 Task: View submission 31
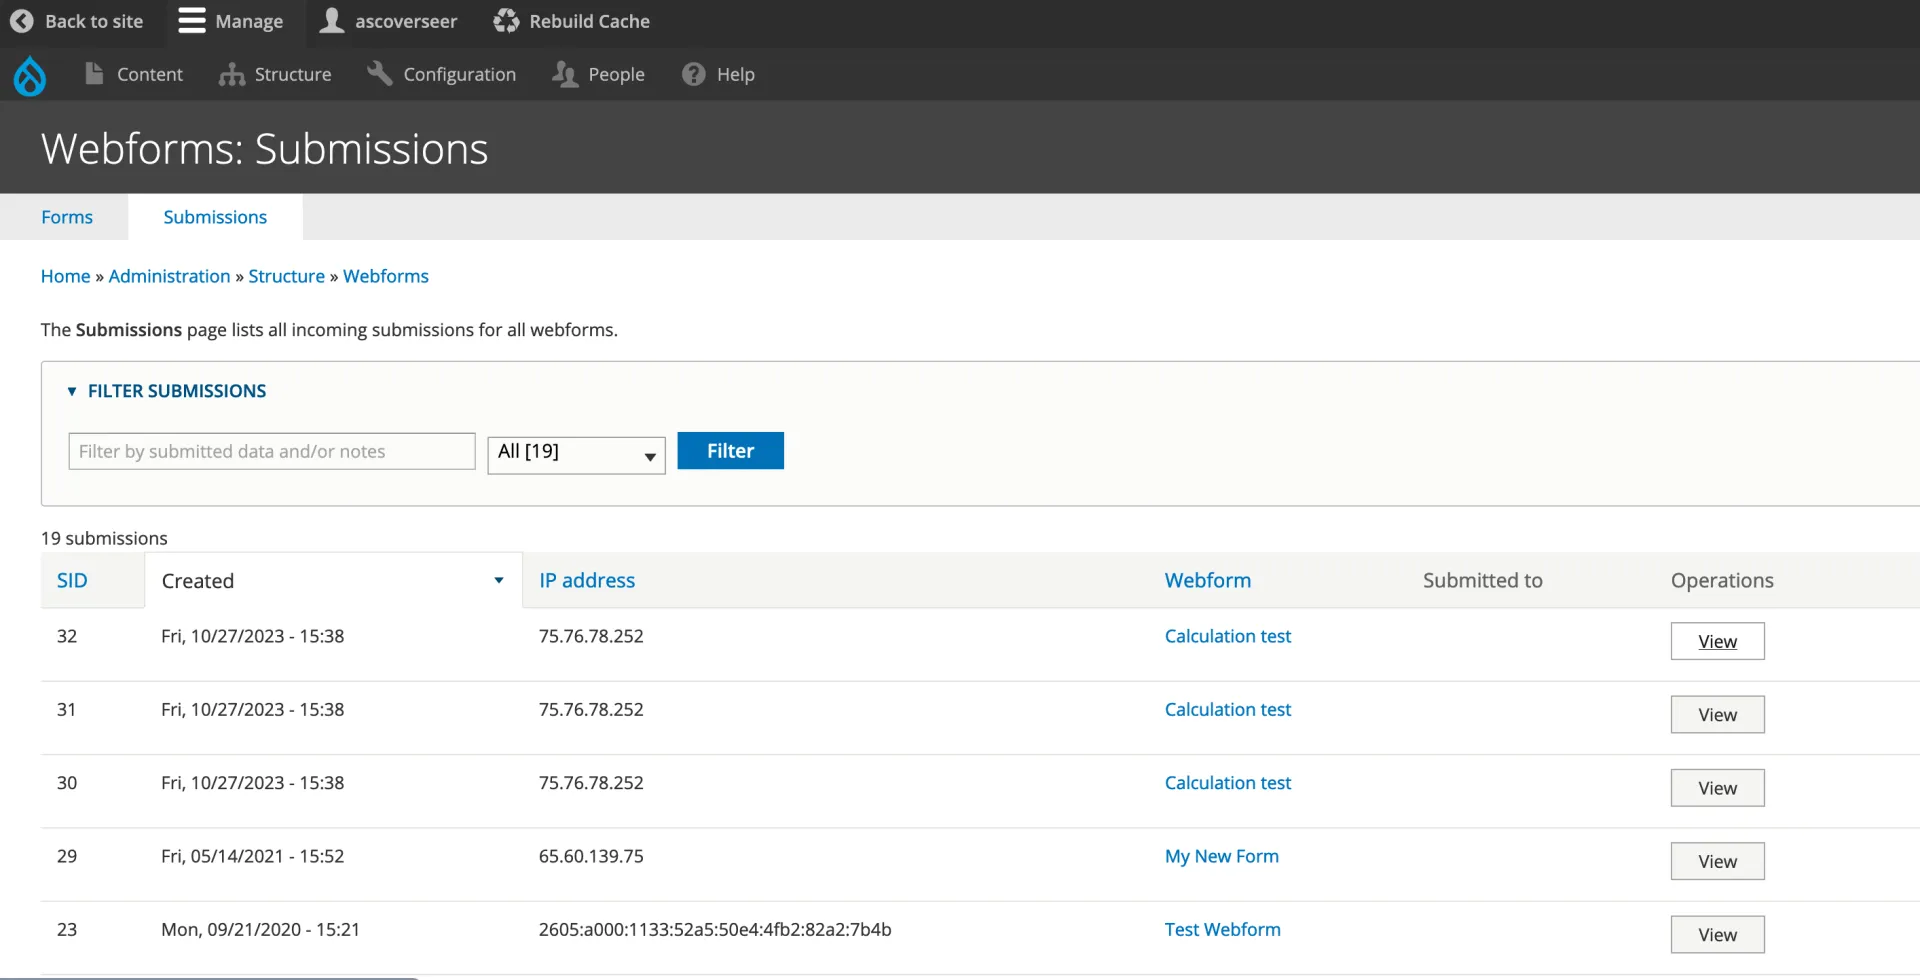click(1717, 715)
